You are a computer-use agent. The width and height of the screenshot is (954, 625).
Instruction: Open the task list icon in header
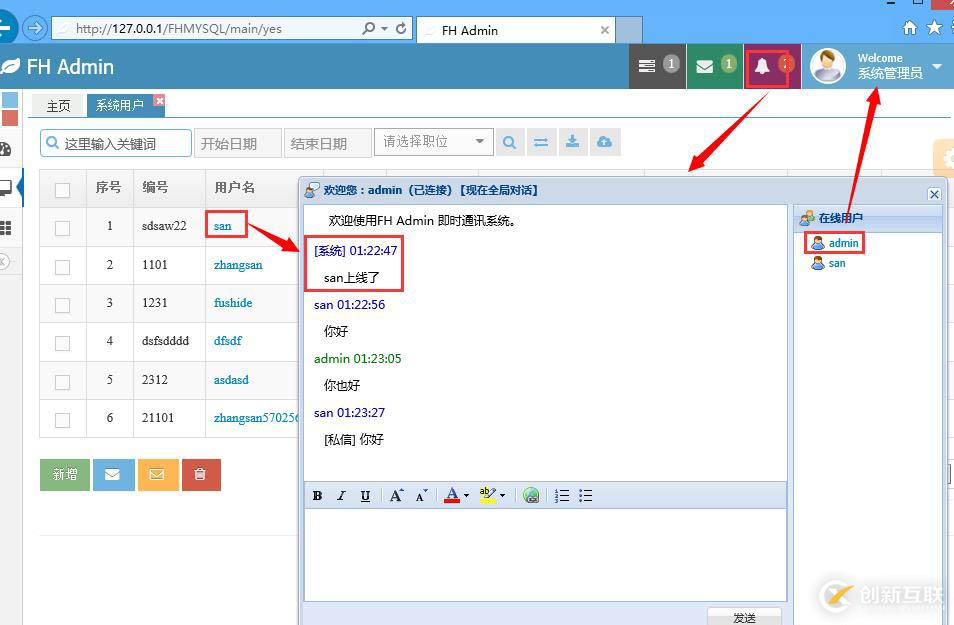[647, 66]
